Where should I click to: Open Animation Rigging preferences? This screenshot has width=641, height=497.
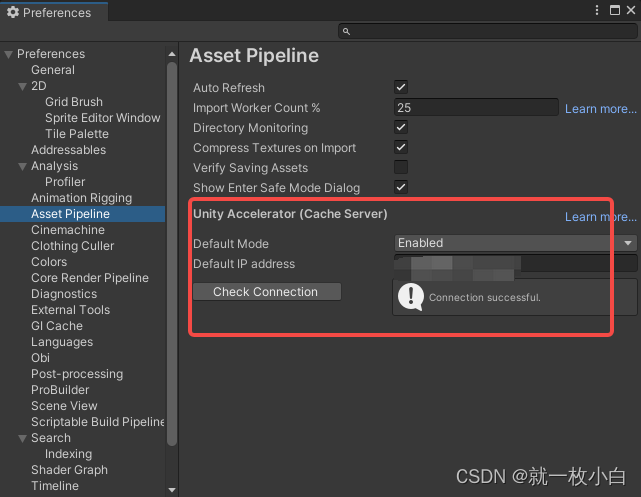click(81, 198)
